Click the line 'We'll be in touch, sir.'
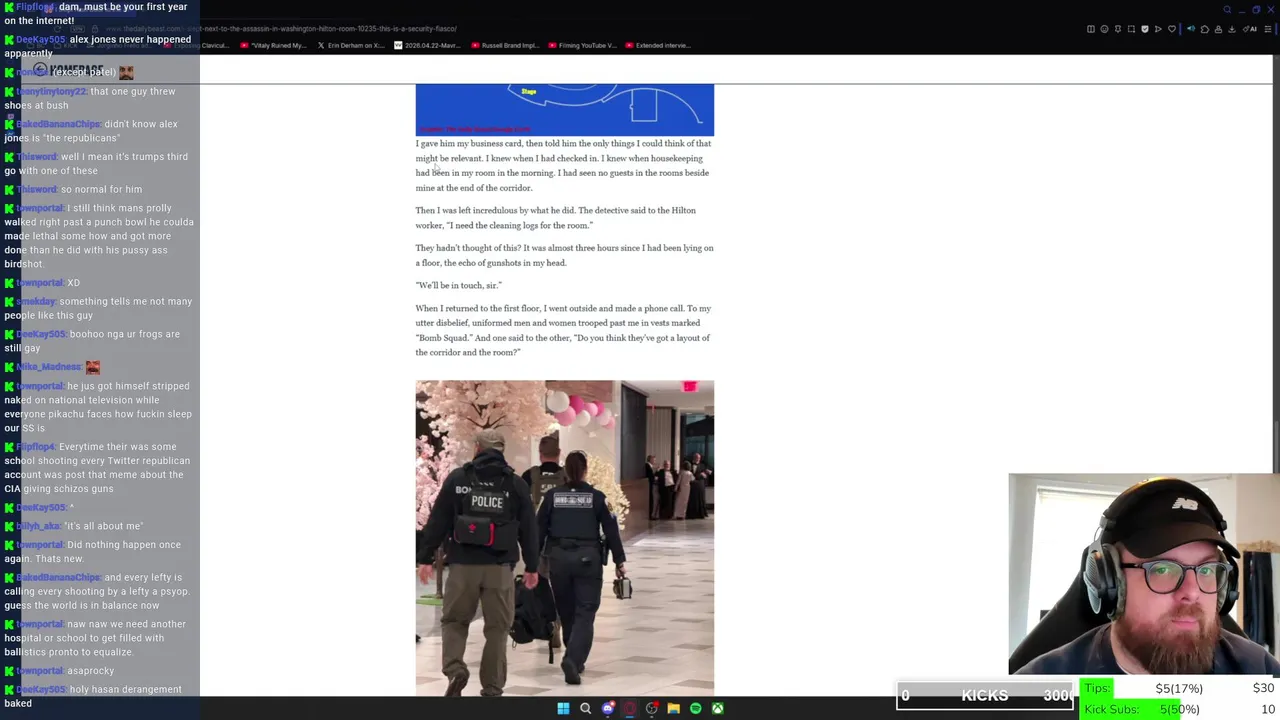Screen dimensions: 1280x720 (458, 285)
